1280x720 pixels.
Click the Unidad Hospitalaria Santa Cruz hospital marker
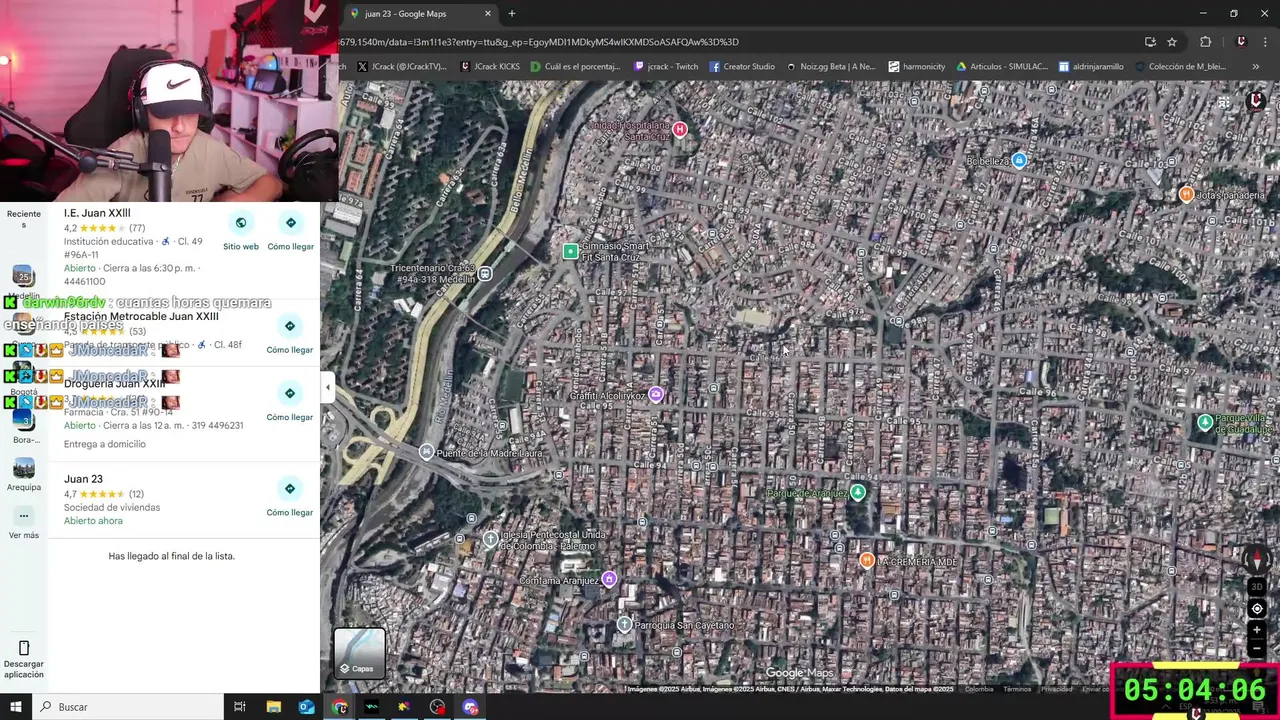click(680, 129)
